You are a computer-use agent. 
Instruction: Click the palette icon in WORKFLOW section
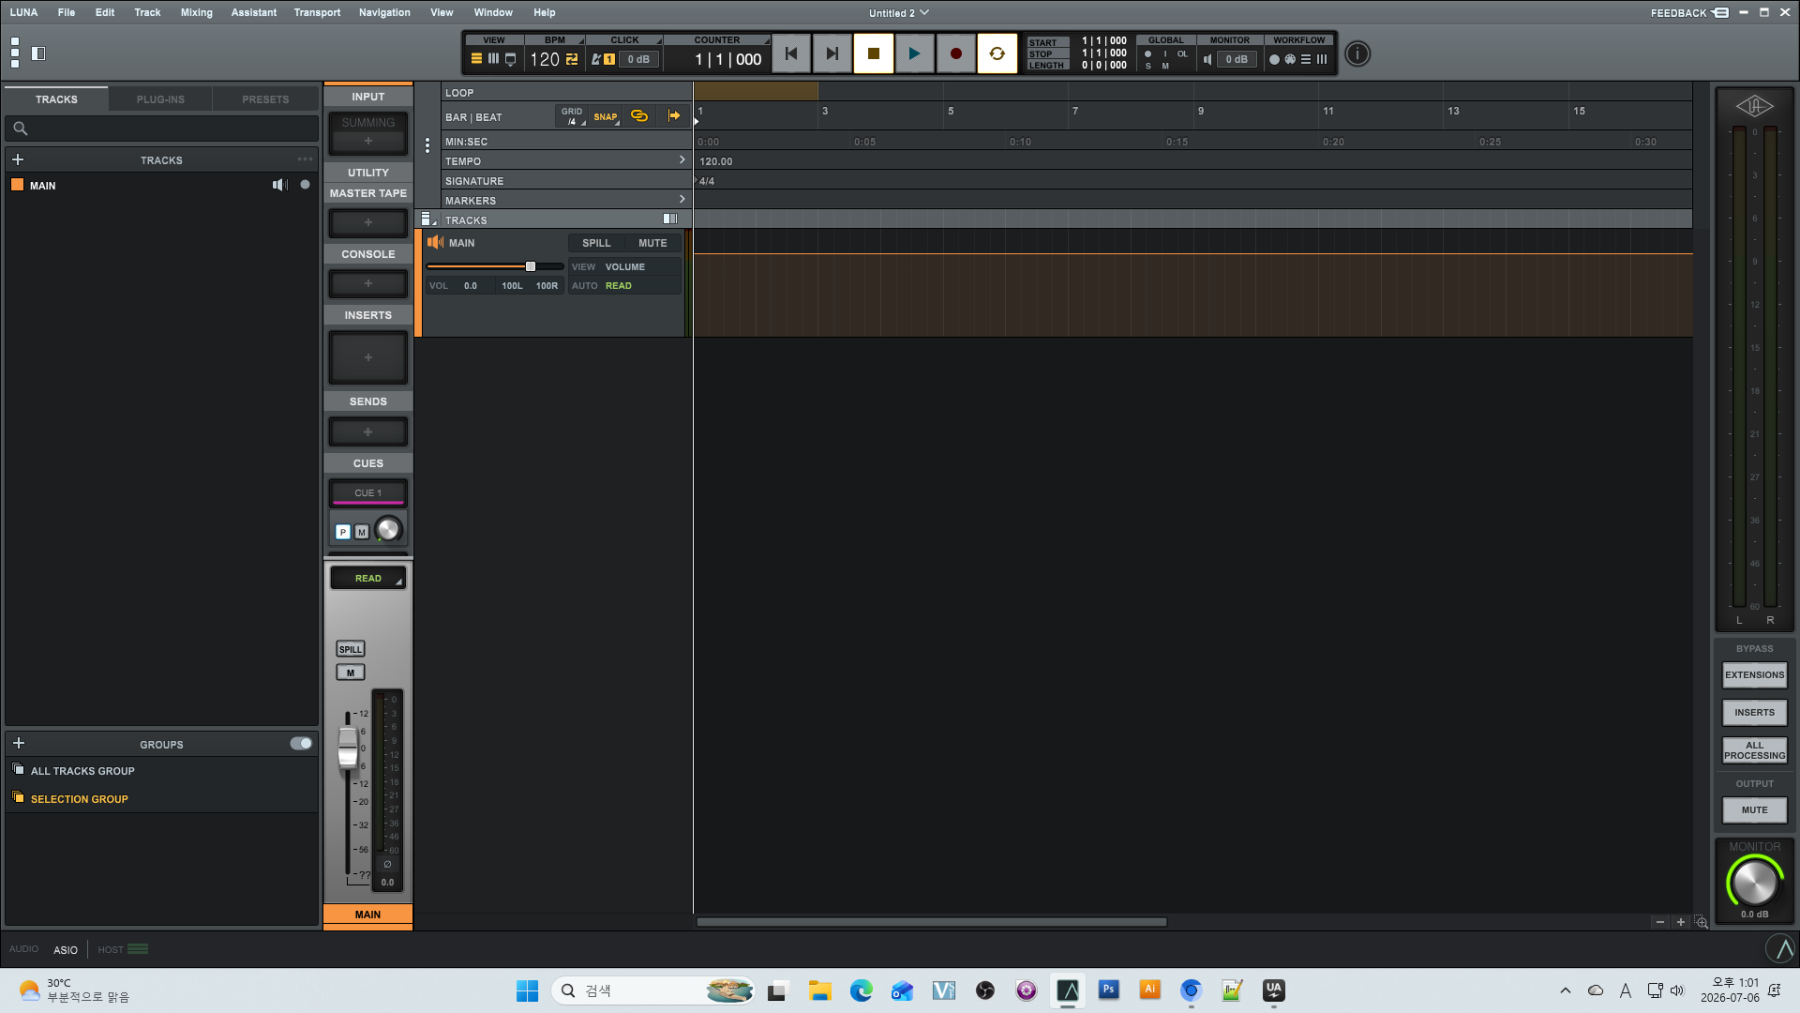pos(1290,59)
